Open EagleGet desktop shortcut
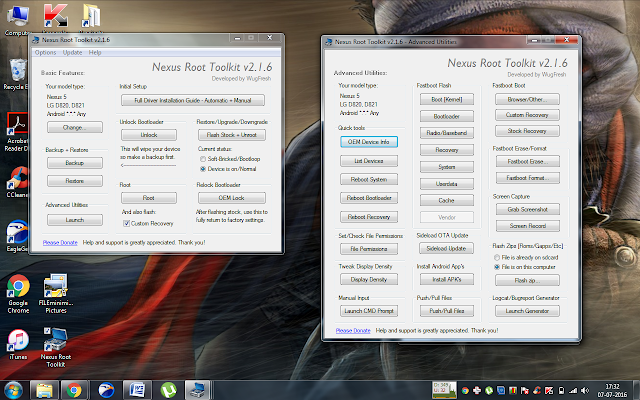The width and height of the screenshot is (640, 400). [x=17, y=236]
